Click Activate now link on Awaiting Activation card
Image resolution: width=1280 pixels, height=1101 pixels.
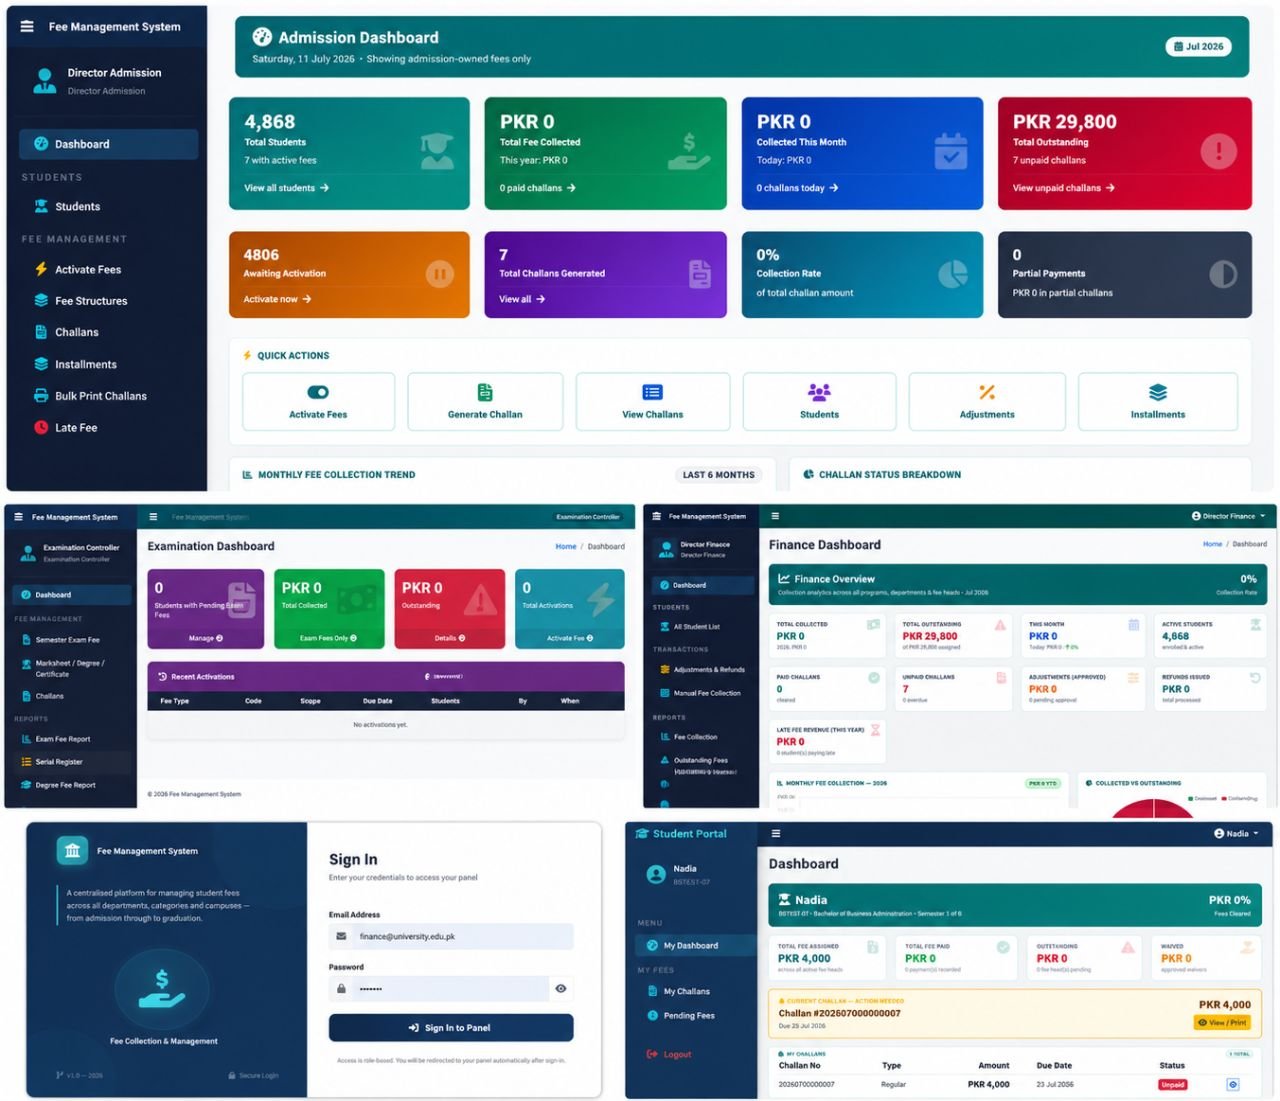coord(277,299)
